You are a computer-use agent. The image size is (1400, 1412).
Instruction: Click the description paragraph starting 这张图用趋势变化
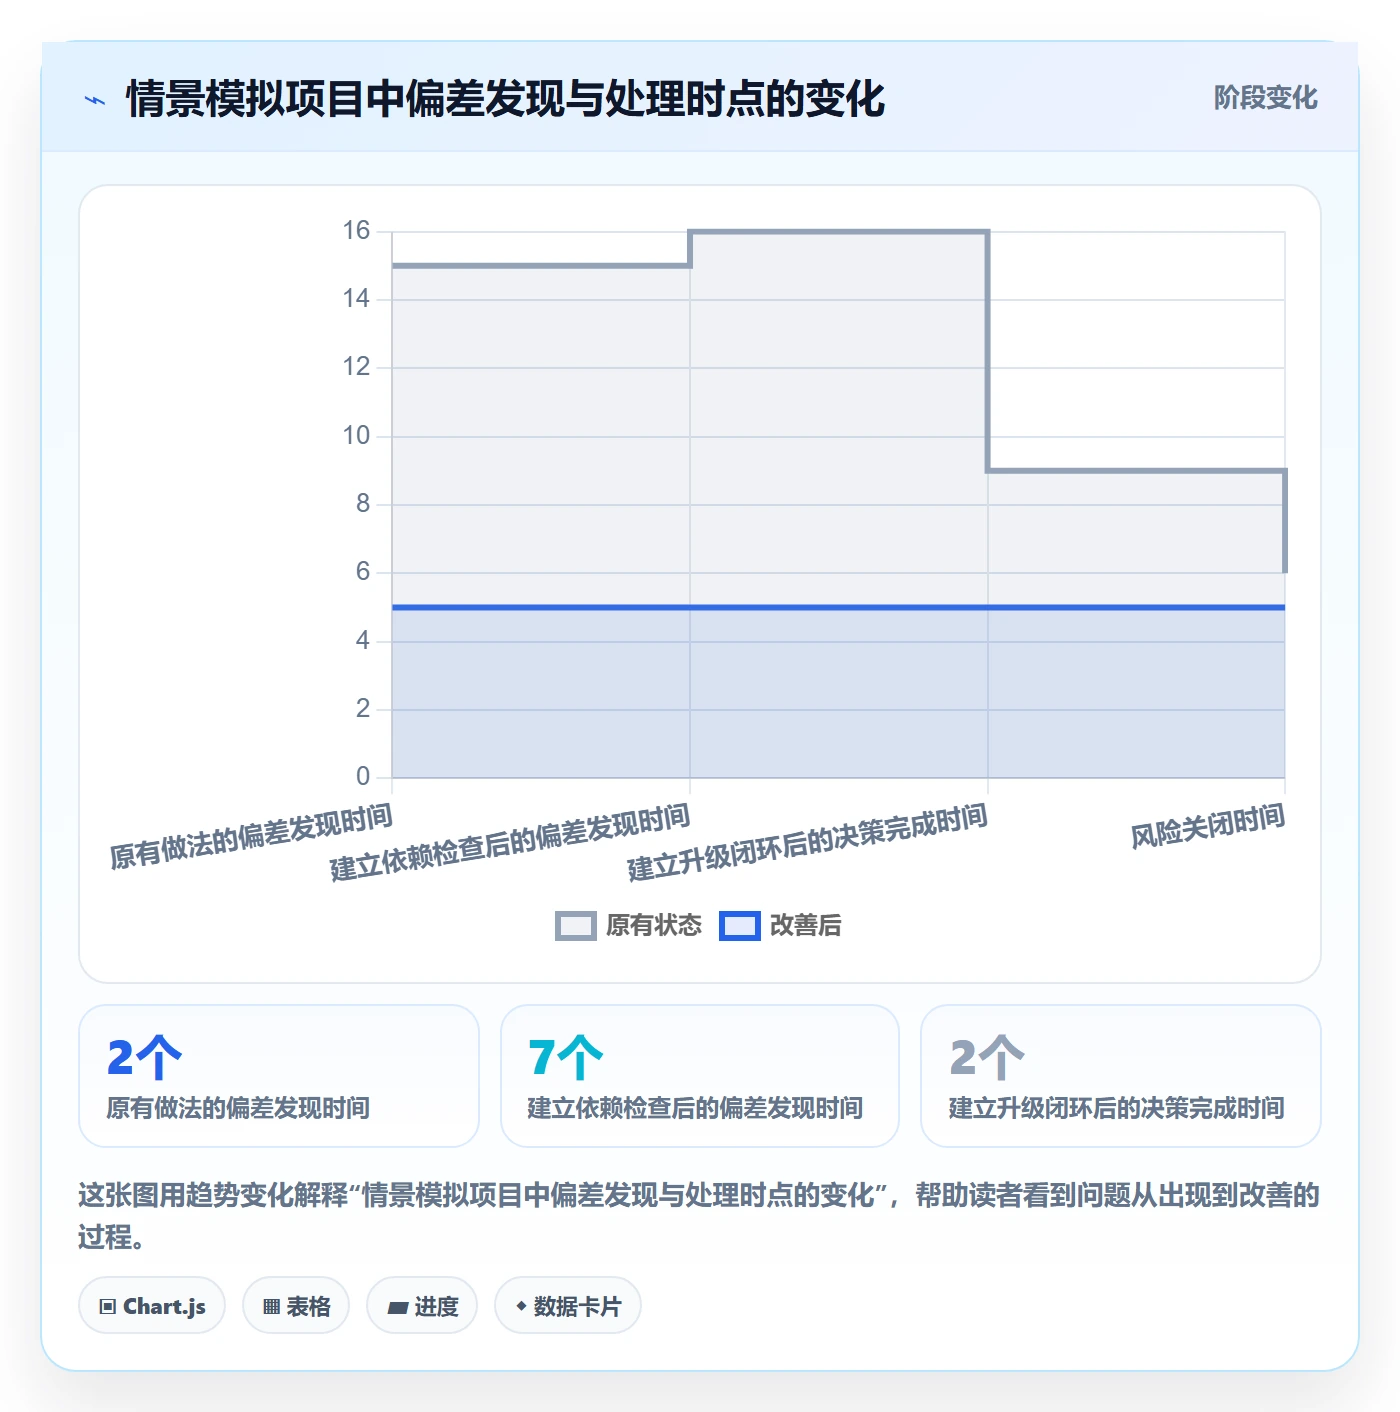(699, 1216)
